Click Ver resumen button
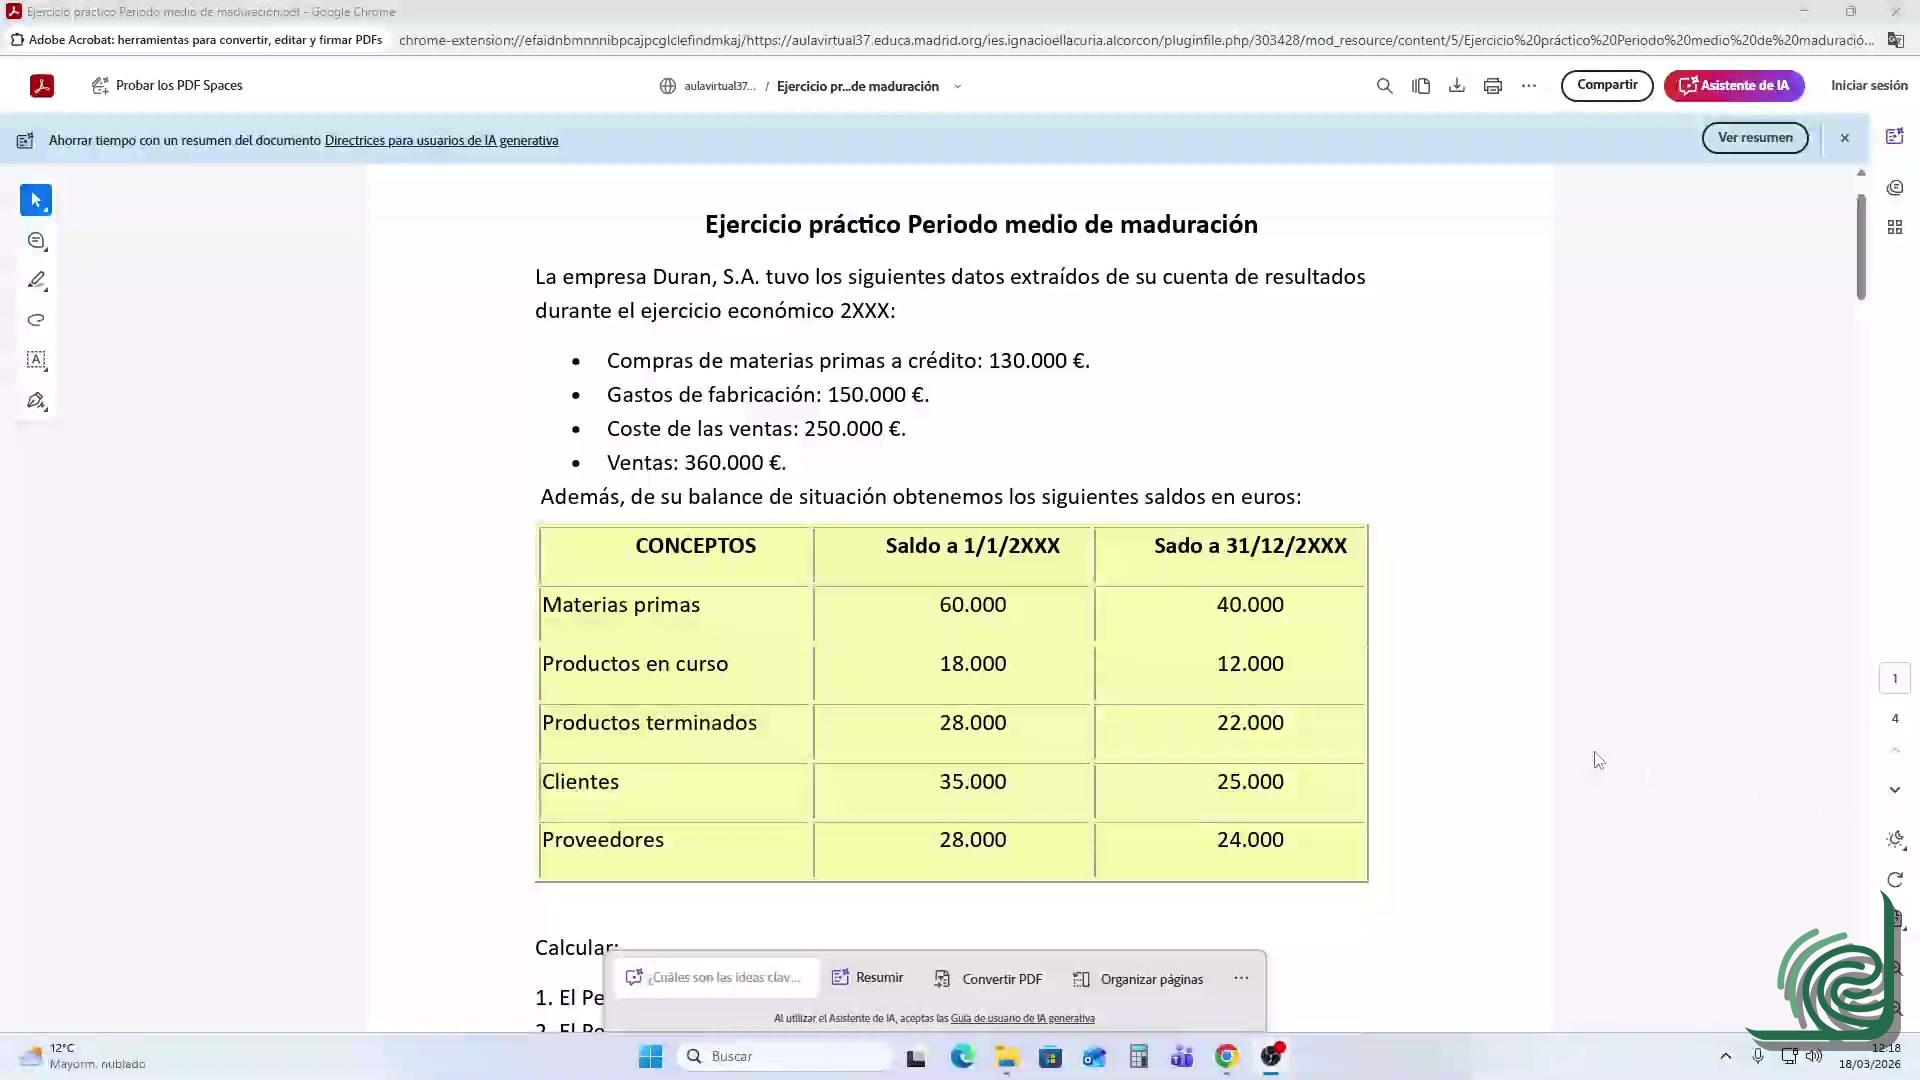This screenshot has width=1920, height=1080. point(1754,138)
